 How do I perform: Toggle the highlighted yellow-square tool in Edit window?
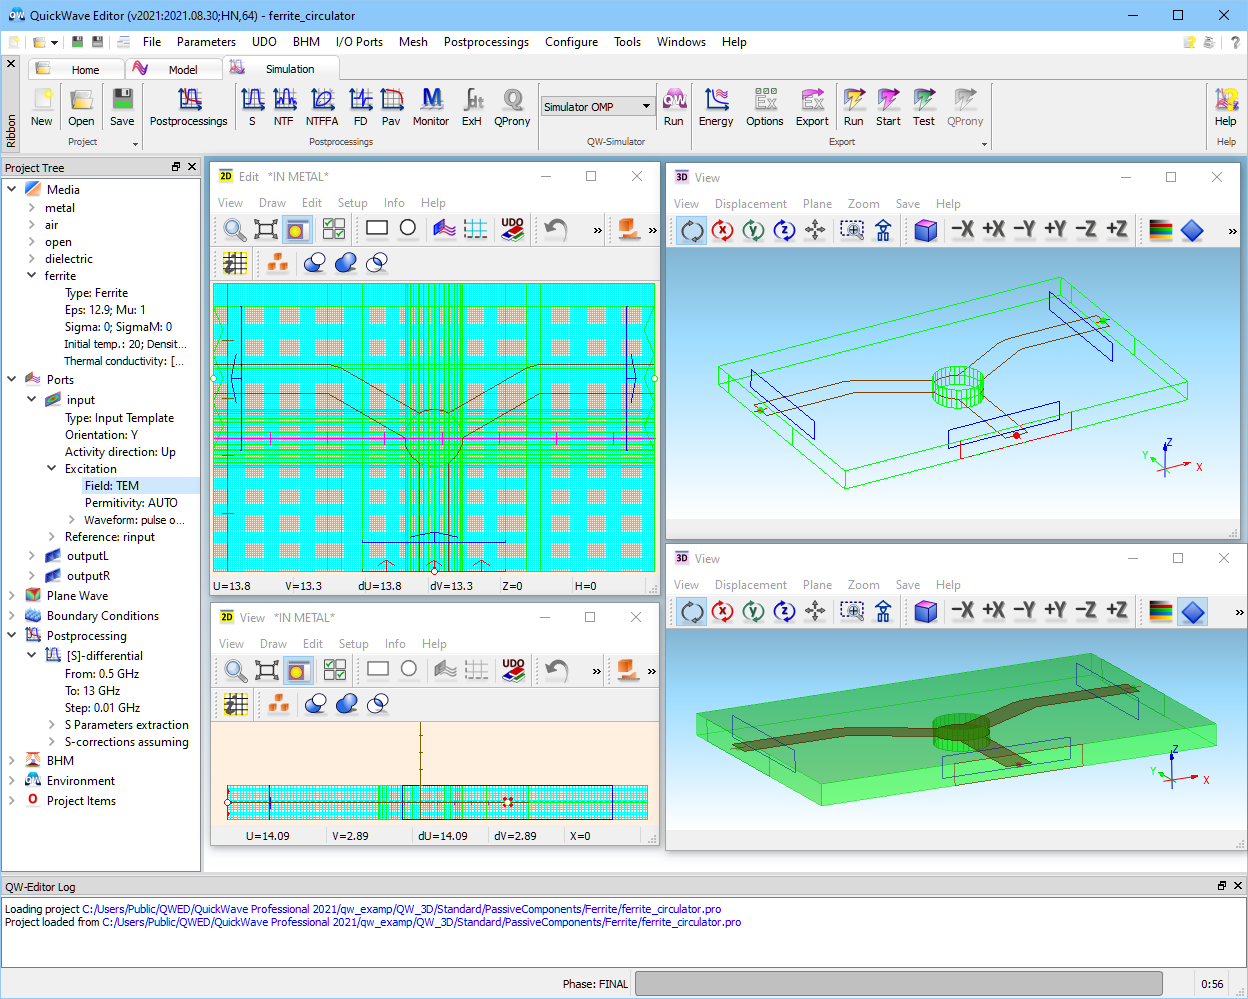297,230
